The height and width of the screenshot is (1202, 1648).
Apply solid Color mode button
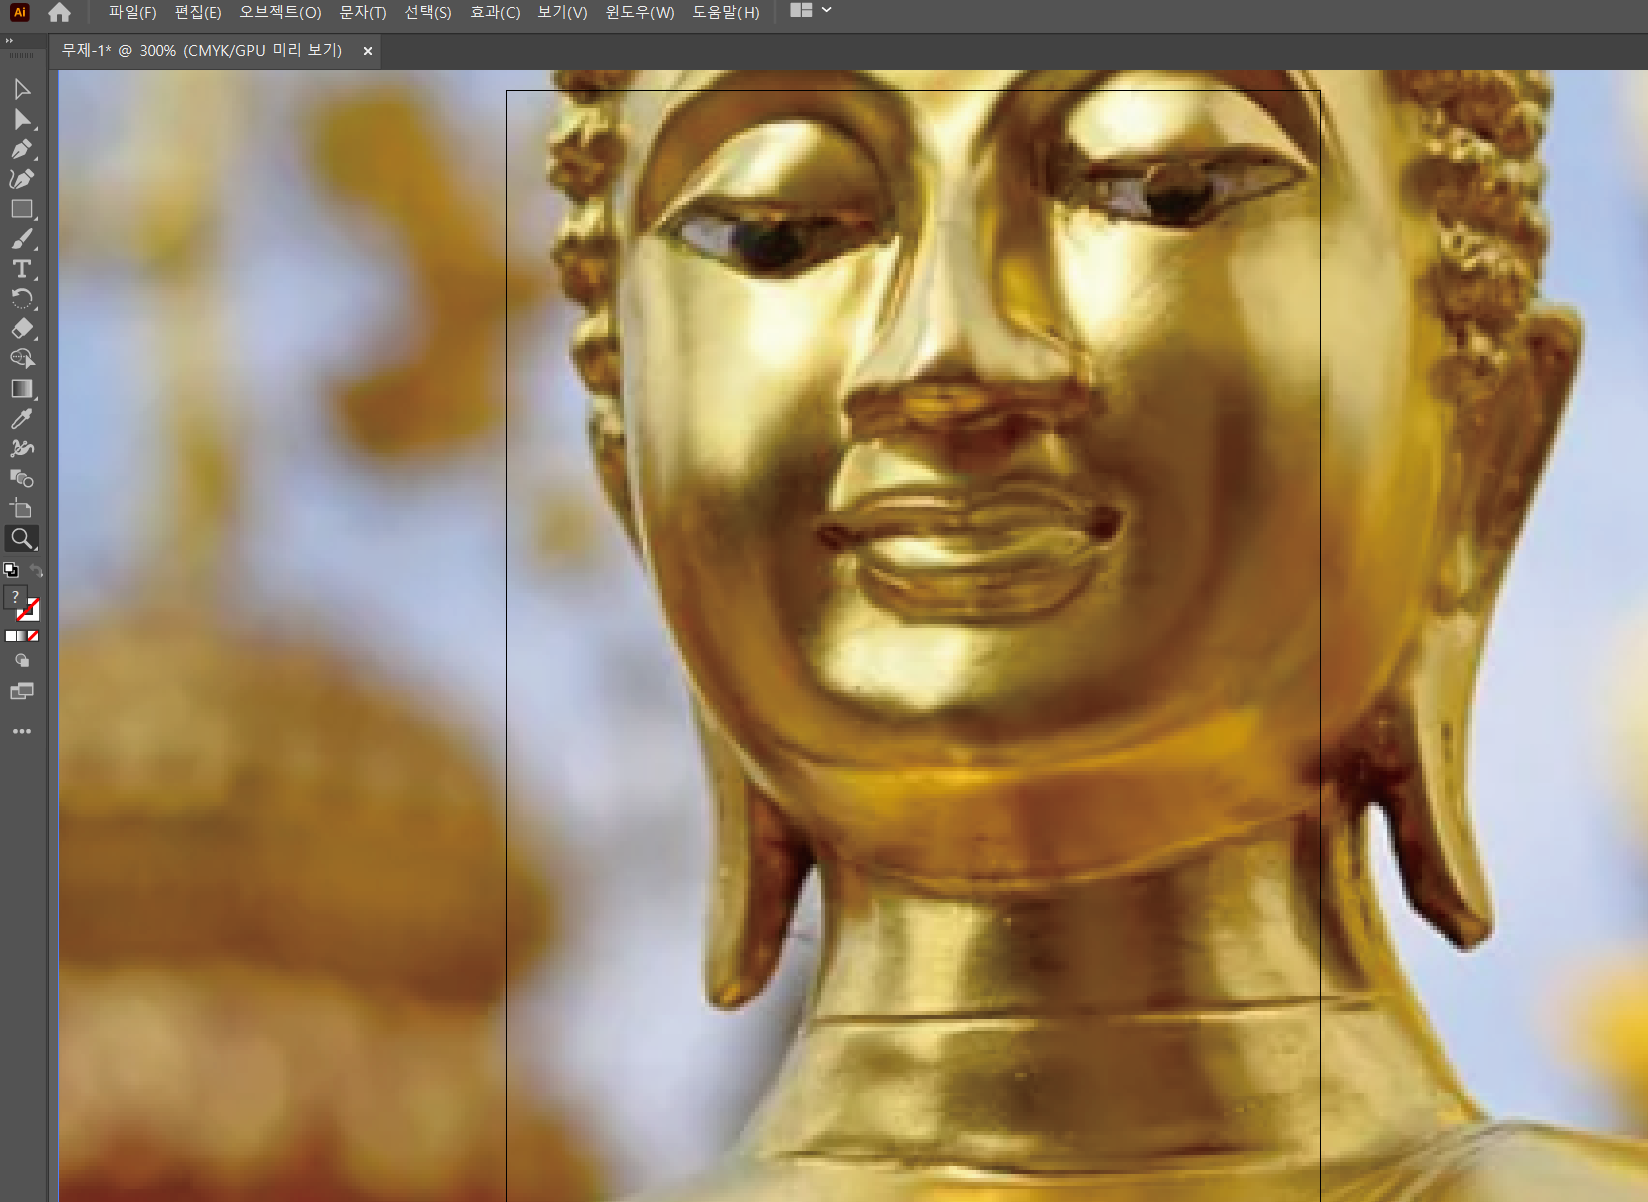pos(9,636)
